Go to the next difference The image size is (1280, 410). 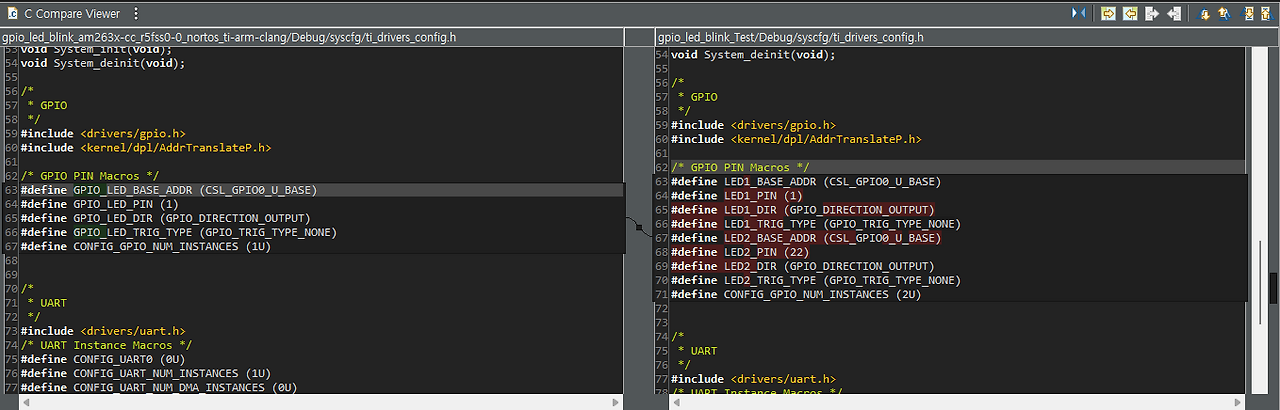(1204, 14)
